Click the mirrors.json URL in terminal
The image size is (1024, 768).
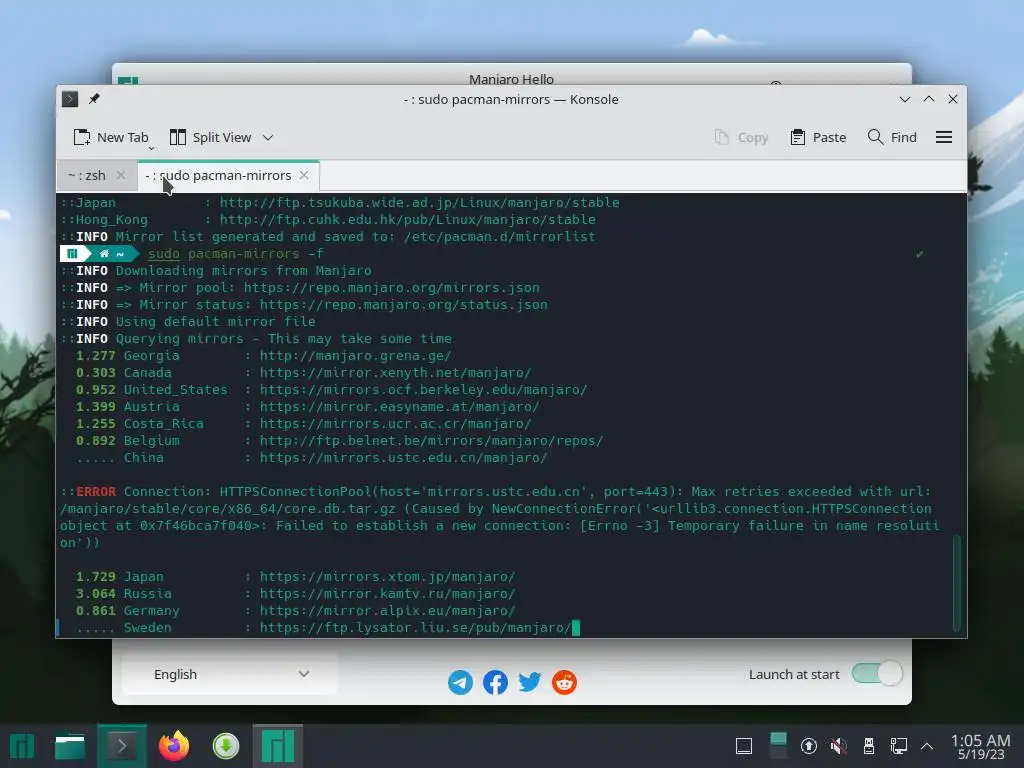tap(392, 287)
